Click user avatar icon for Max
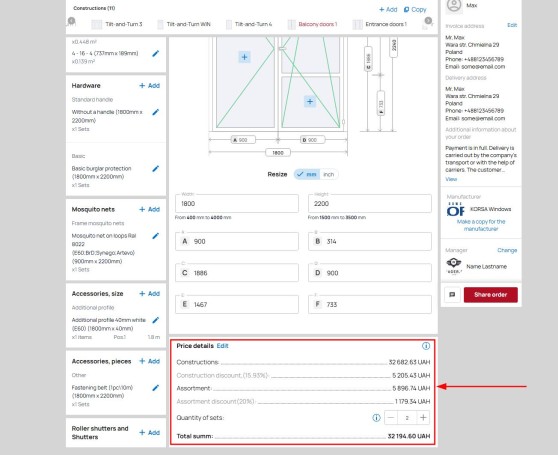 (x=454, y=6)
